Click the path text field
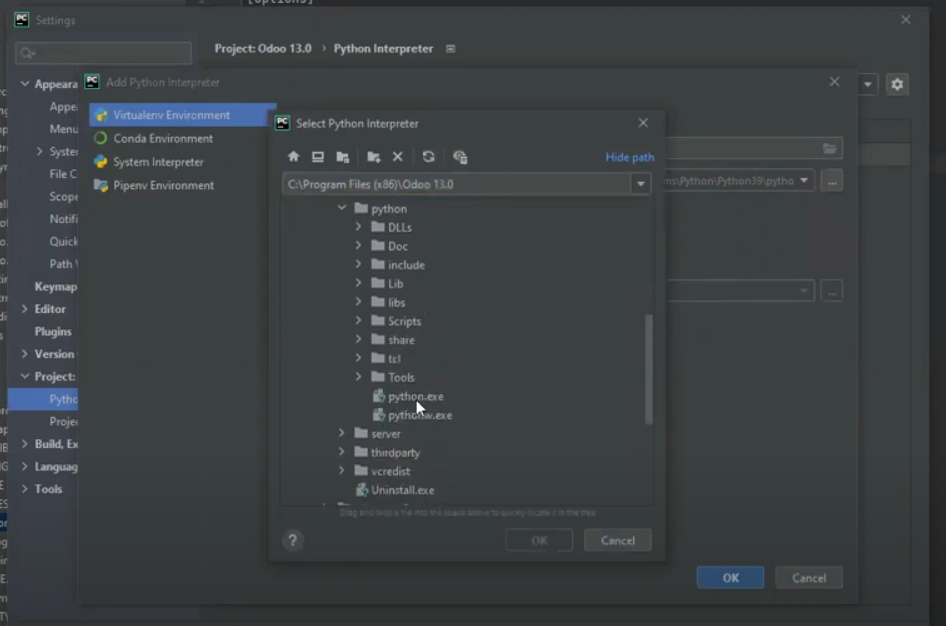The width and height of the screenshot is (946, 626). pyautogui.click(x=457, y=184)
